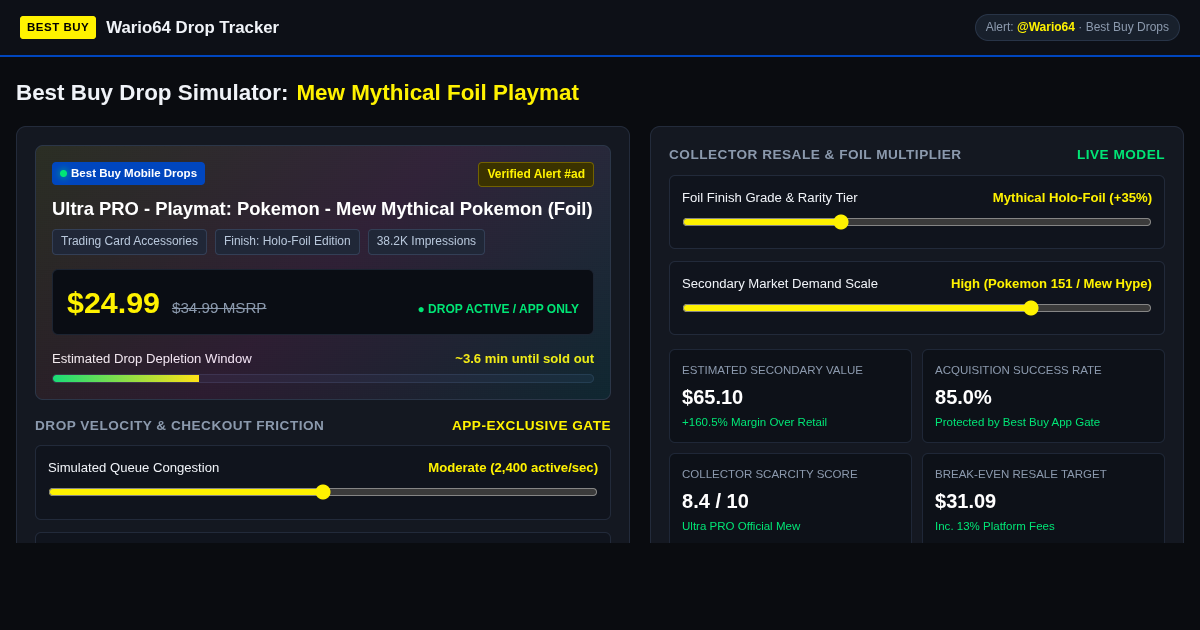Click the Estimated Drop Depletion progress bar
Viewport: 1200px width, 630px height.
[x=323, y=378]
